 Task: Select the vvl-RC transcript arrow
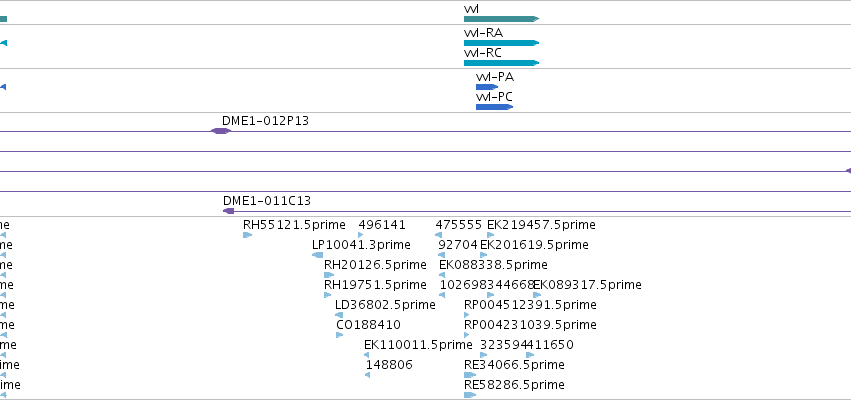[501, 63]
